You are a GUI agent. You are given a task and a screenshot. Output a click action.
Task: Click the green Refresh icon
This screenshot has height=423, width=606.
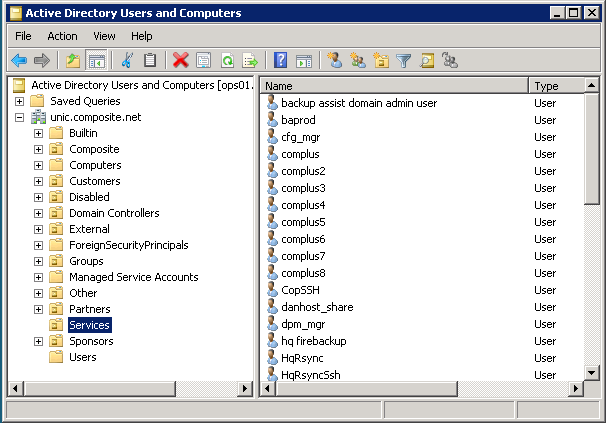pyautogui.click(x=227, y=61)
